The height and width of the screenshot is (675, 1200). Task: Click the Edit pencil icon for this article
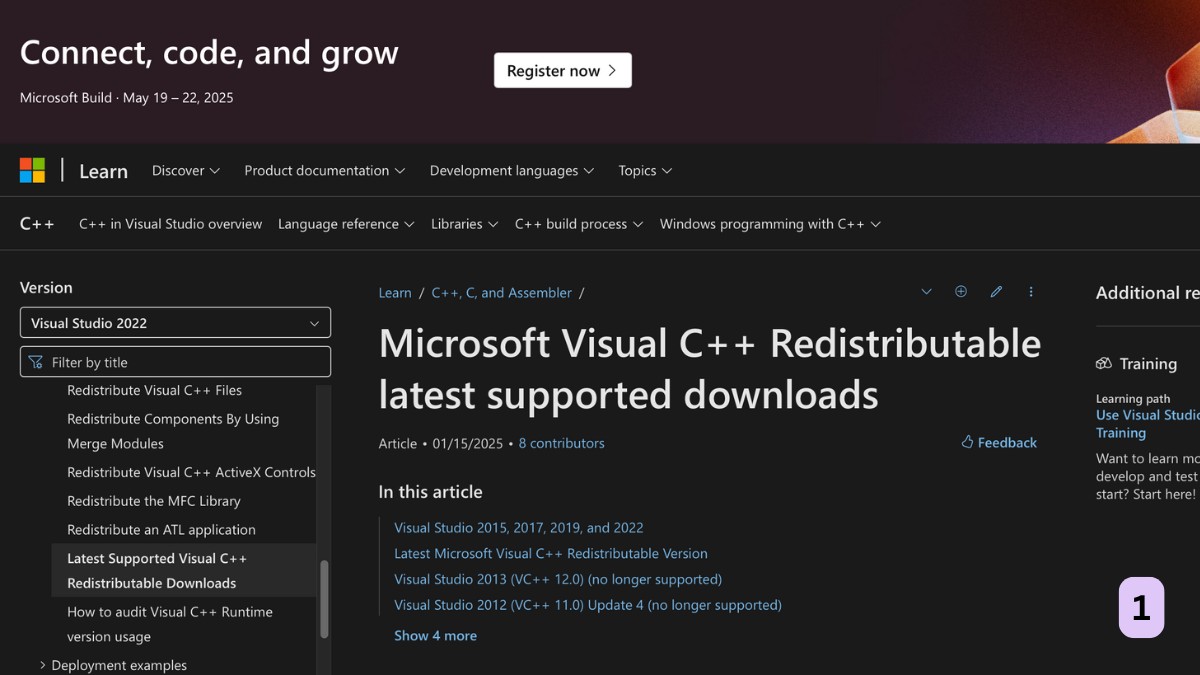click(996, 291)
